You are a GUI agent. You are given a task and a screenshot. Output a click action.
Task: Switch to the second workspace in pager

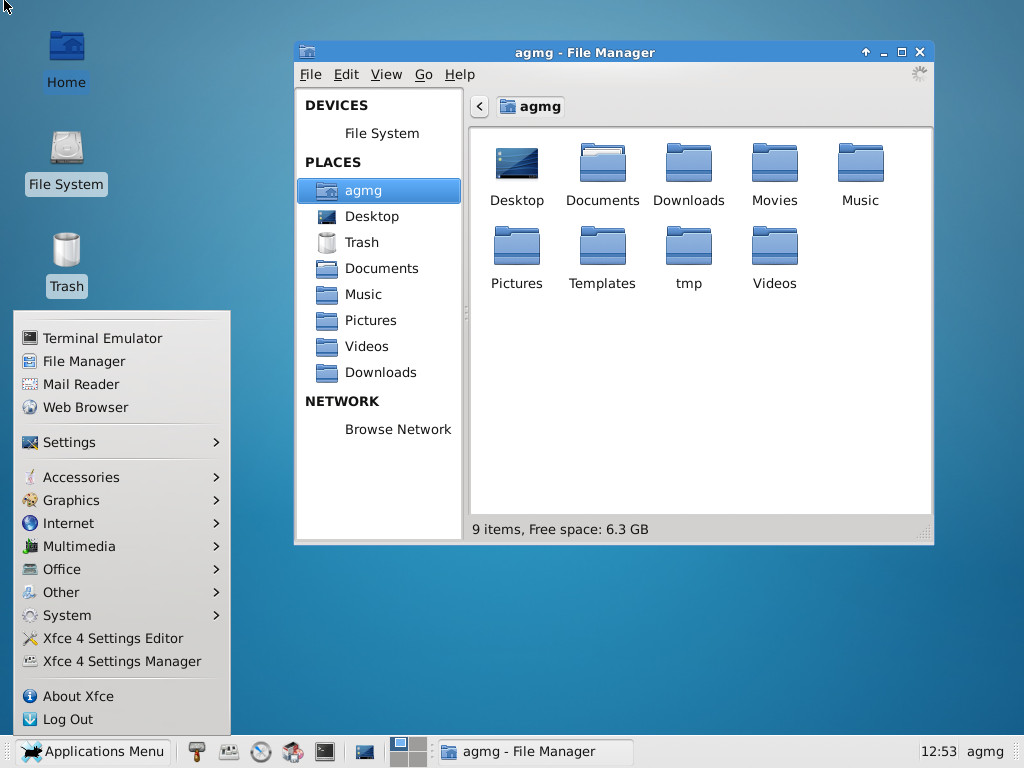(x=418, y=744)
